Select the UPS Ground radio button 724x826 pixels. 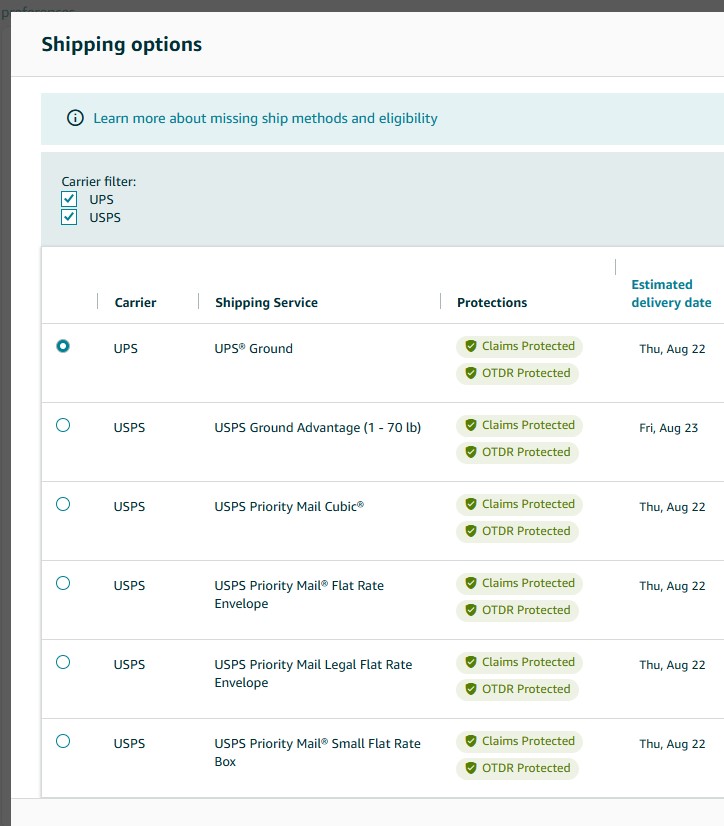(x=63, y=346)
